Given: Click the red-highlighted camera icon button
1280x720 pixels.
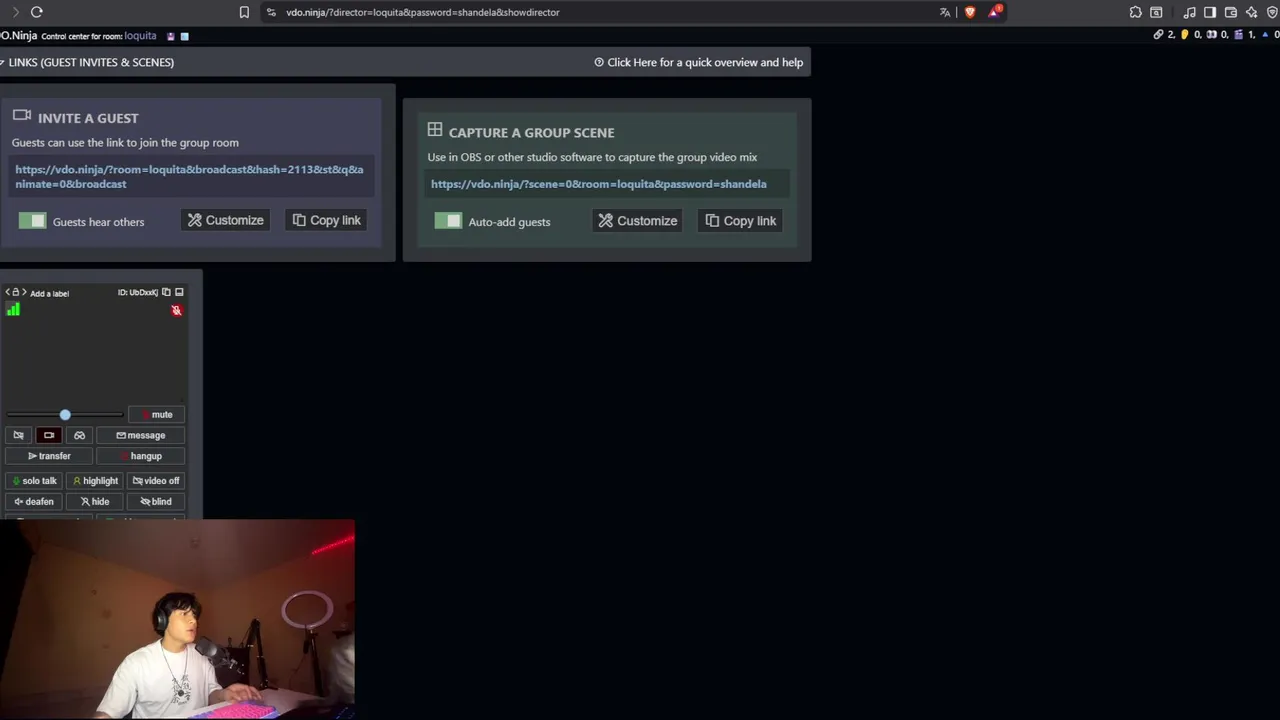Looking at the screenshot, I should pos(49,435).
